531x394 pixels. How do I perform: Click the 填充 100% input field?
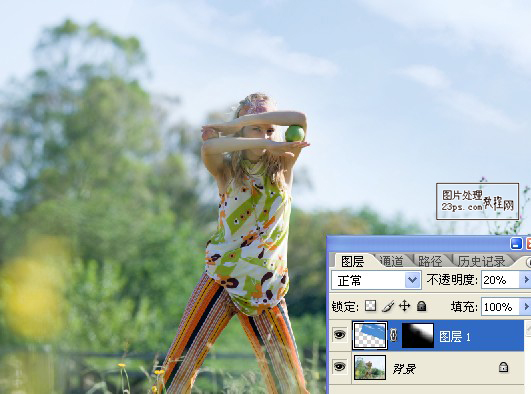pos(501,307)
